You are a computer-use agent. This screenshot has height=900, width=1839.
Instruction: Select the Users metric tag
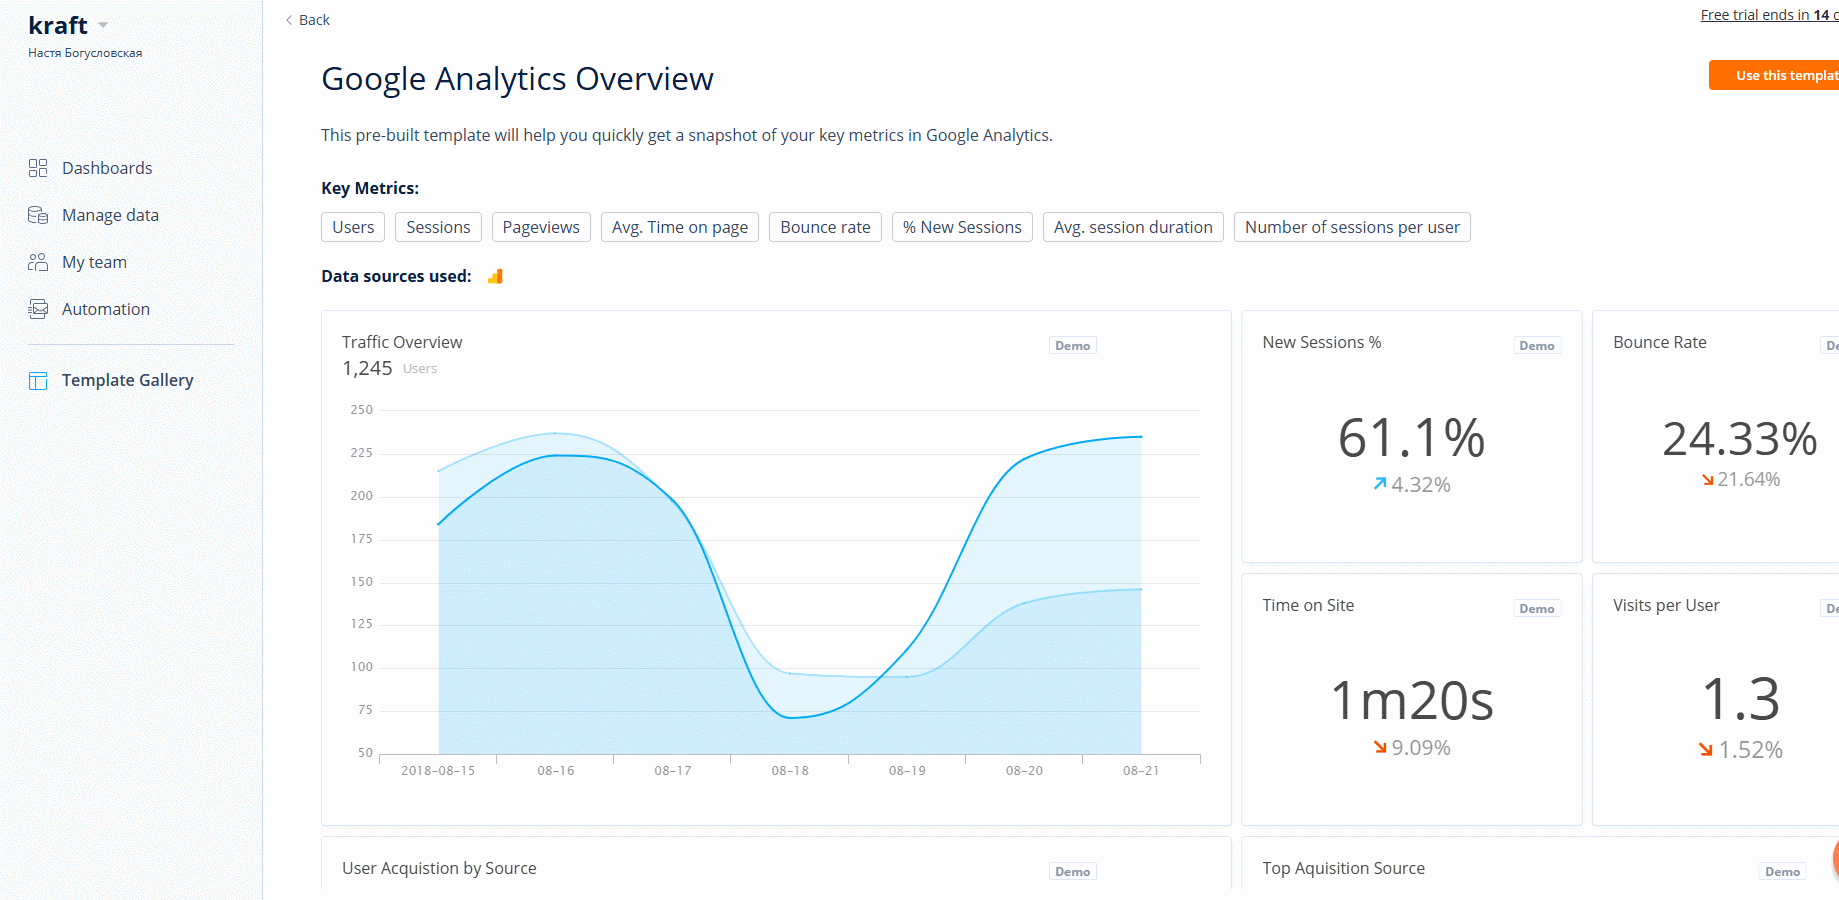tap(353, 227)
